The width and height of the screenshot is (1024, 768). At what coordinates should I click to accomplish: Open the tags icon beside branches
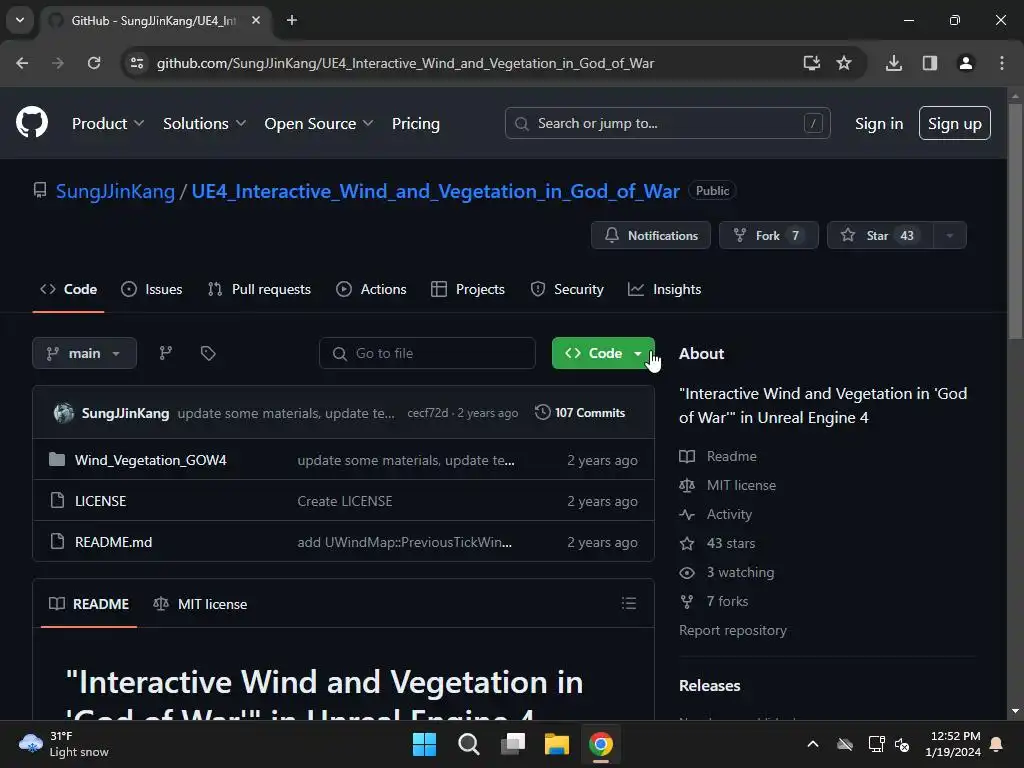pyautogui.click(x=208, y=353)
